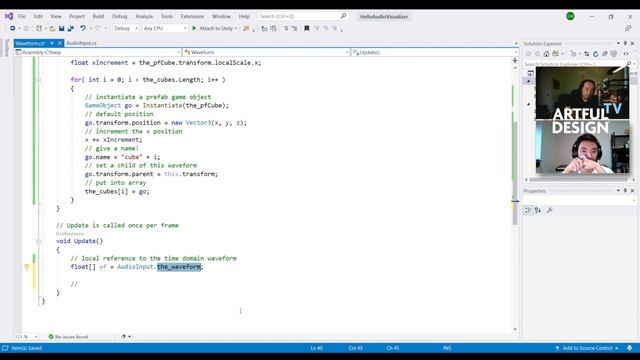This screenshot has width=640, height=360.
Task: Click the green account avatar icon
Action: pos(570,16)
